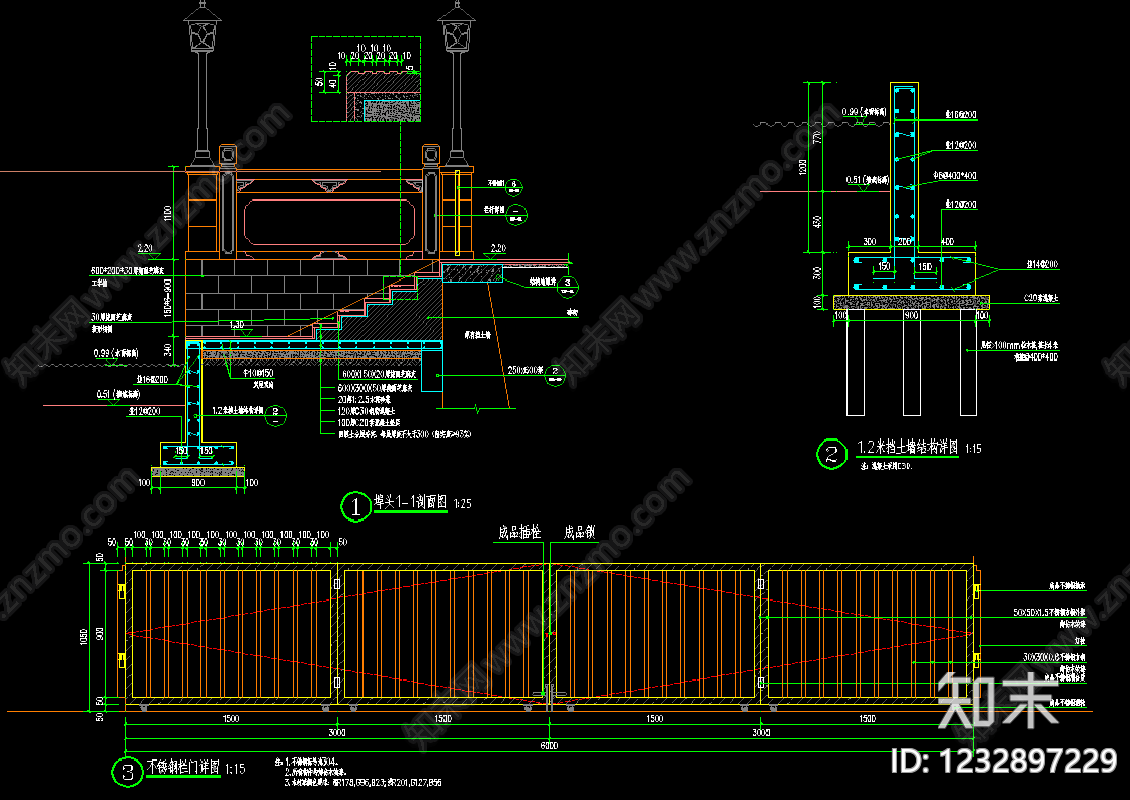The image size is (1130, 800).
Task: Select the 1200 wall height dimension
Action: 803,167
